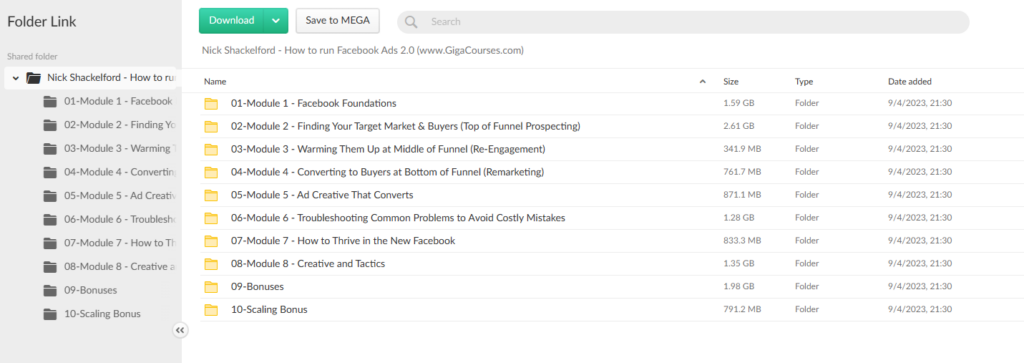Click the sidebar folder icon for 09-Bonuses
Image resolution: width=1024 pixels, height=363 pixels.
click(x=50, y=291)
